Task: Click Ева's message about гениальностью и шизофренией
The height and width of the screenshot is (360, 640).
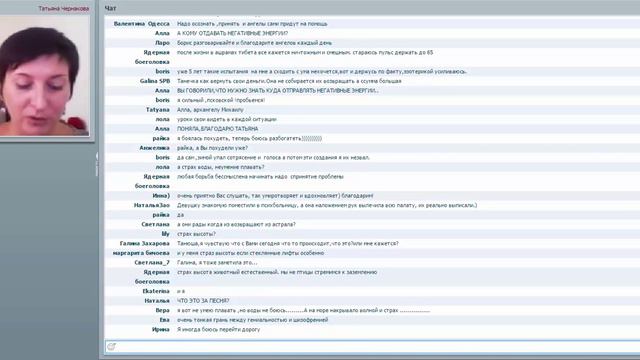Action: [252, 320]
